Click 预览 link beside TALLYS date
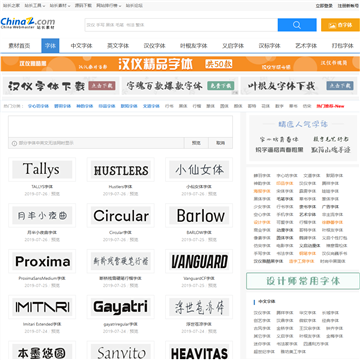The width and height of the screenshot is (360, 360). 55,194
